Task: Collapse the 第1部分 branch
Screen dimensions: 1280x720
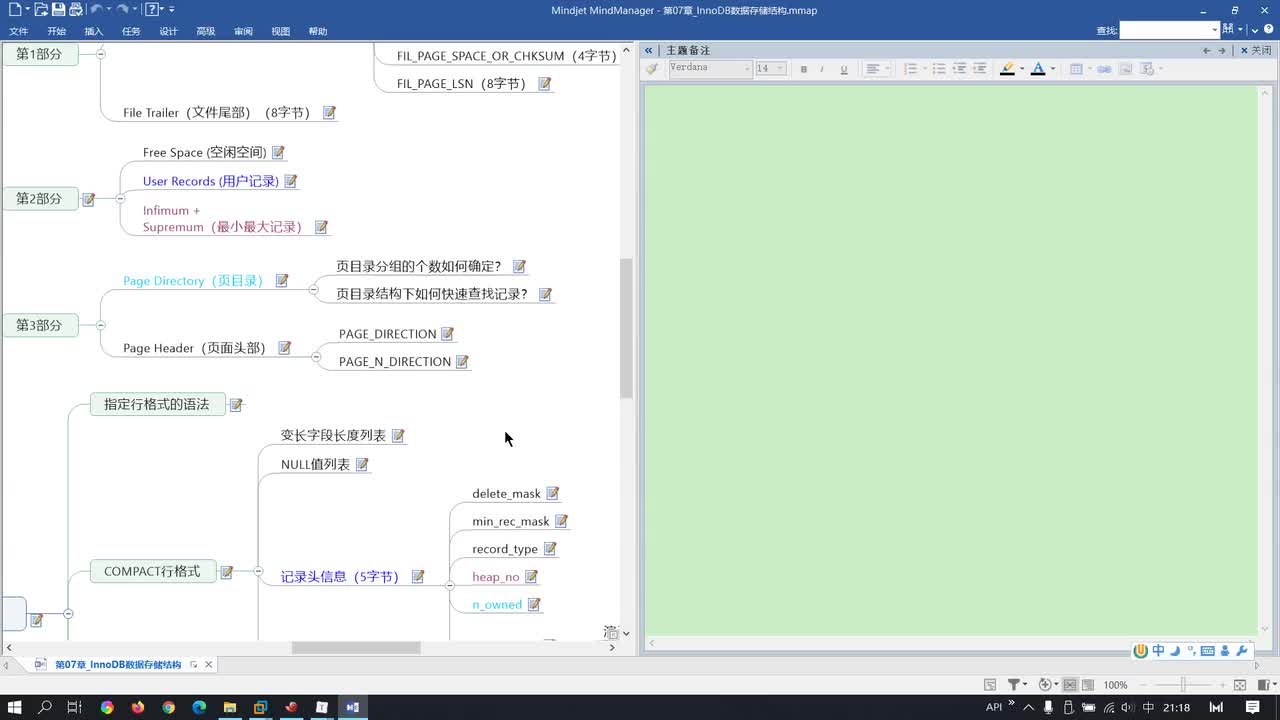Action: click(x=100, y=54)
